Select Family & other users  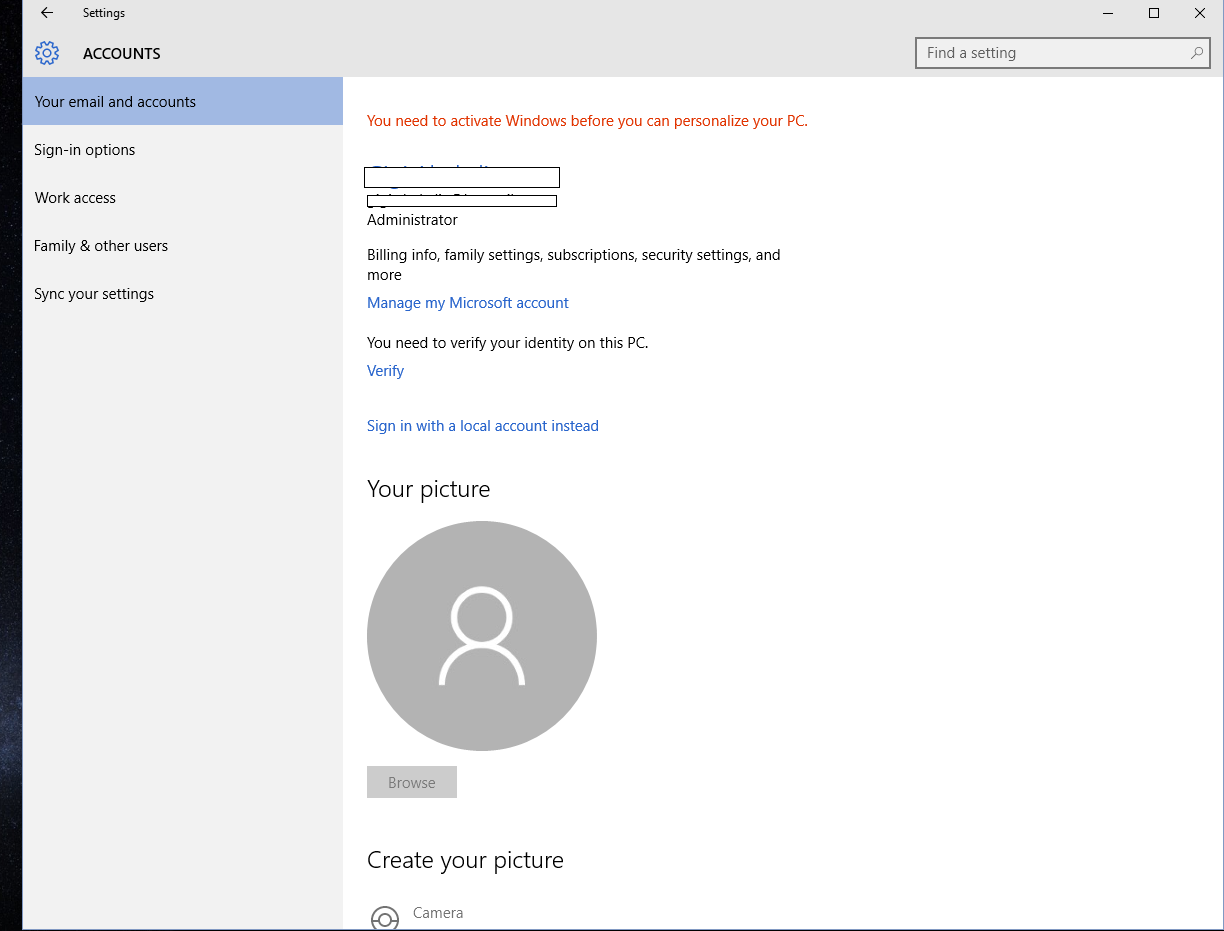100,245
